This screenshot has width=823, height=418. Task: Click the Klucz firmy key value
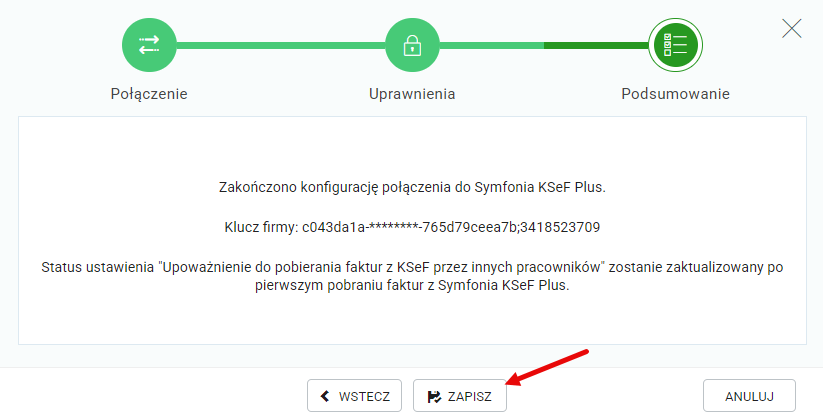(x=450, y=227)
